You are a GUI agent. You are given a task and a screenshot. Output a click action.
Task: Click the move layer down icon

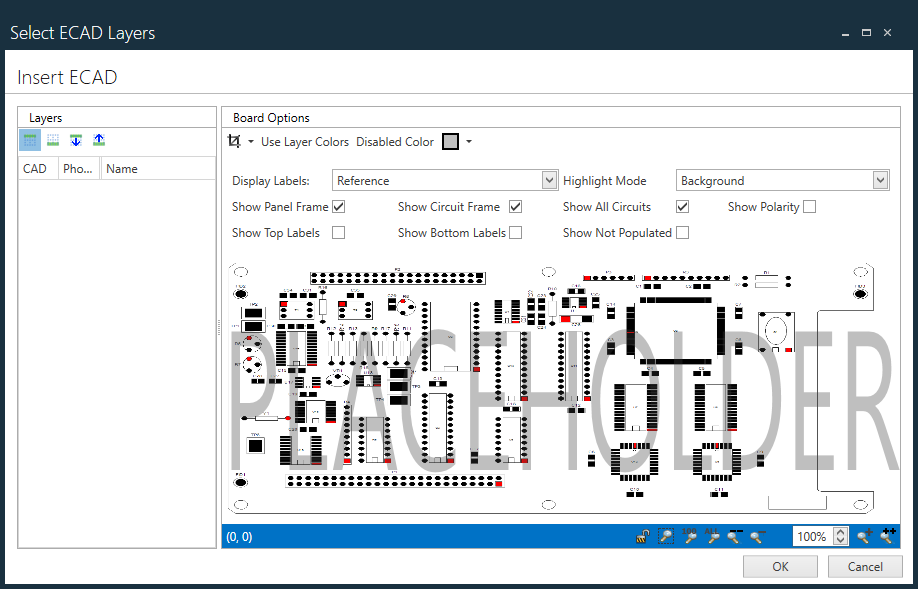tap(76, 140)
